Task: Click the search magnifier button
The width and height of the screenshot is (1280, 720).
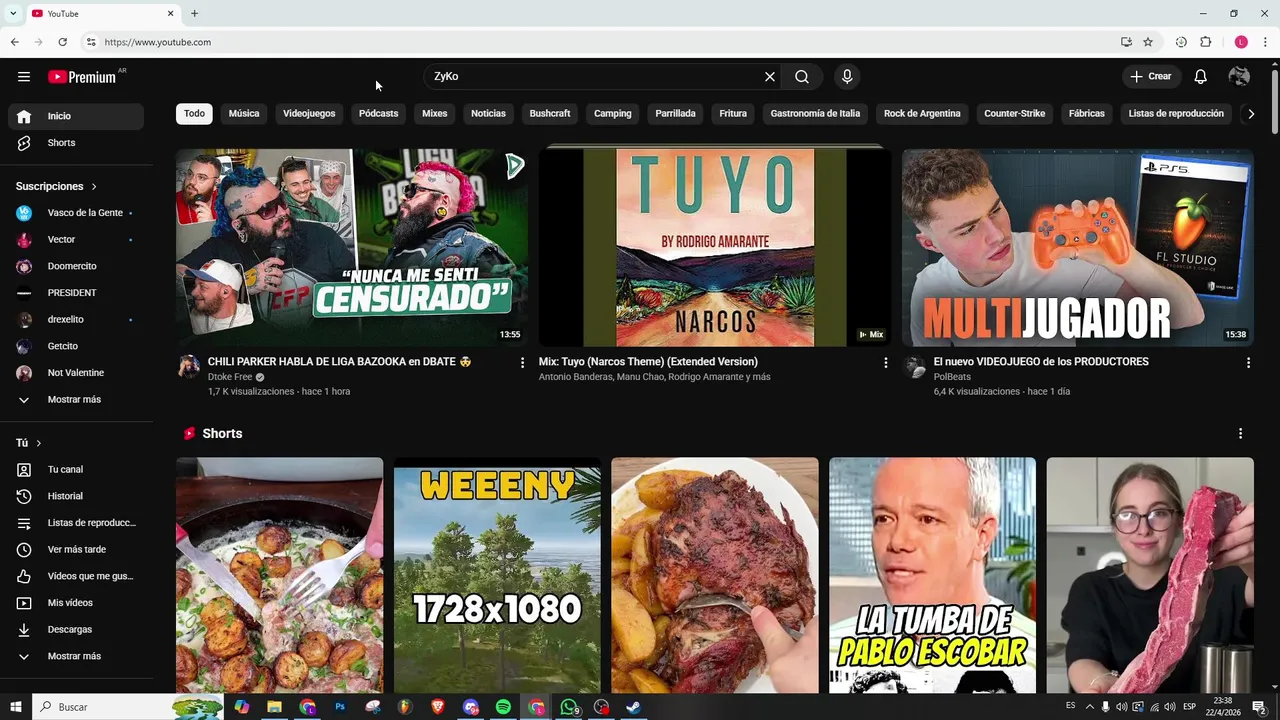Action: point(802,77)
